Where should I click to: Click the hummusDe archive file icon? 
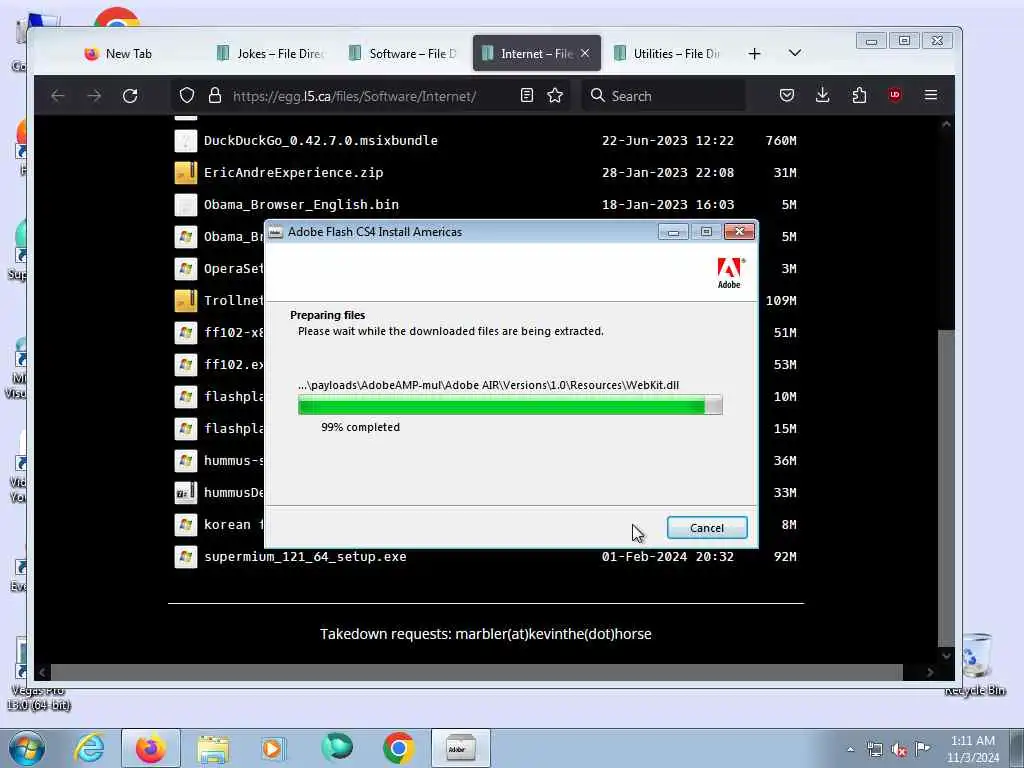point(185,492)
